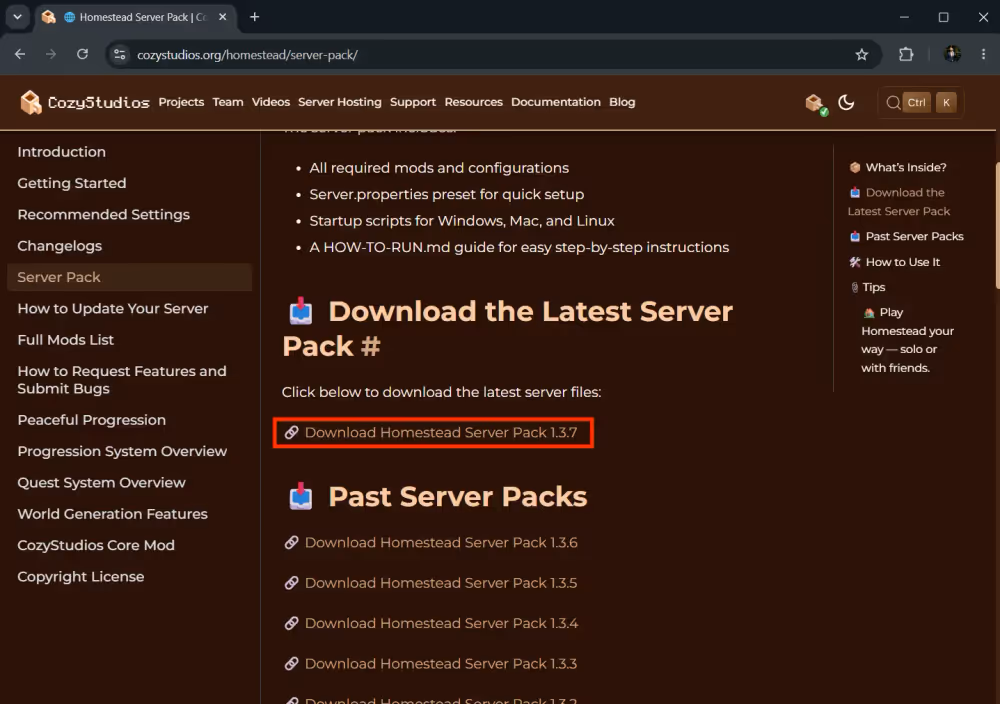Open the search box with Ctrl K
This screenshot has width=1000, height=704.
click(x=920, y=102)
